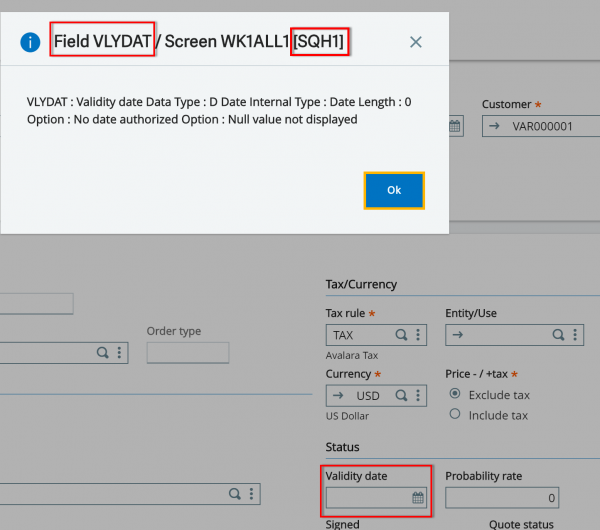Click into the Probability rate field
Screen dimensions: 600x530
pyautogui.click(x=501, y=497)
